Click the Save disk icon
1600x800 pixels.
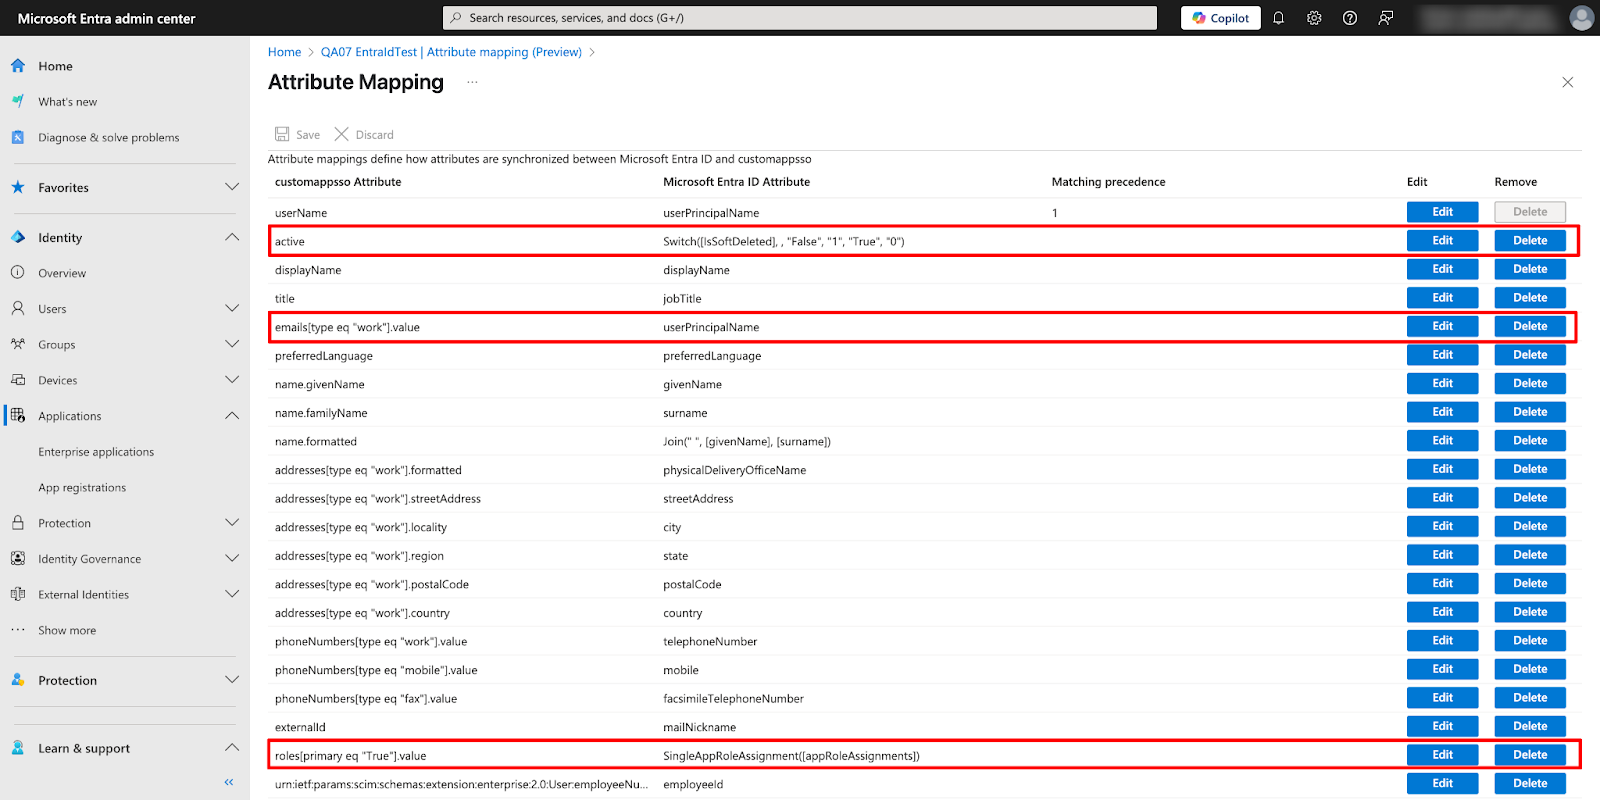282,134
